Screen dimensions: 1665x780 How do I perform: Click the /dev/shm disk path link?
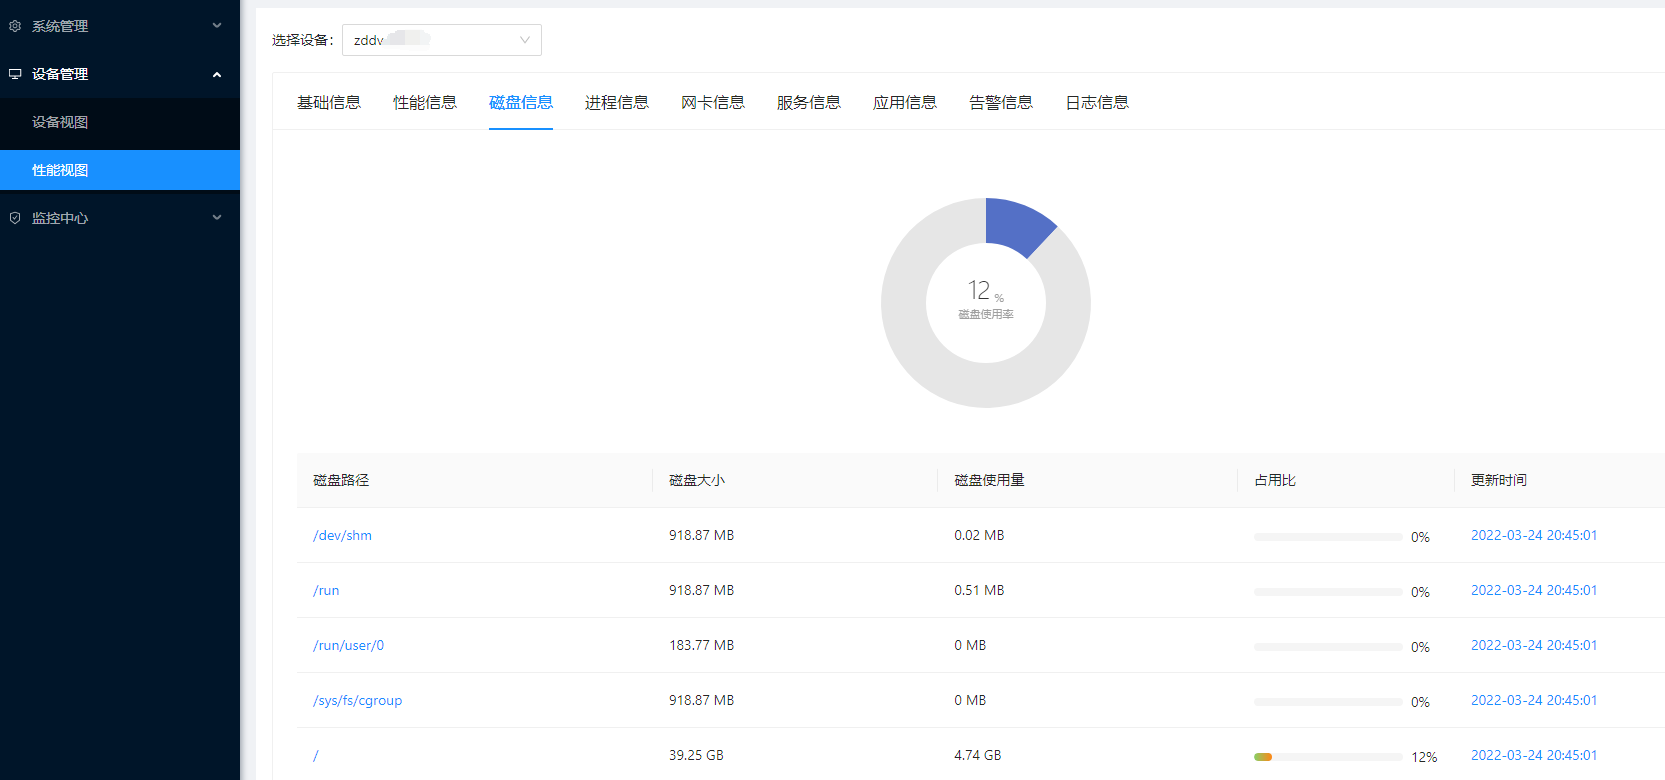tap(342, 535)
